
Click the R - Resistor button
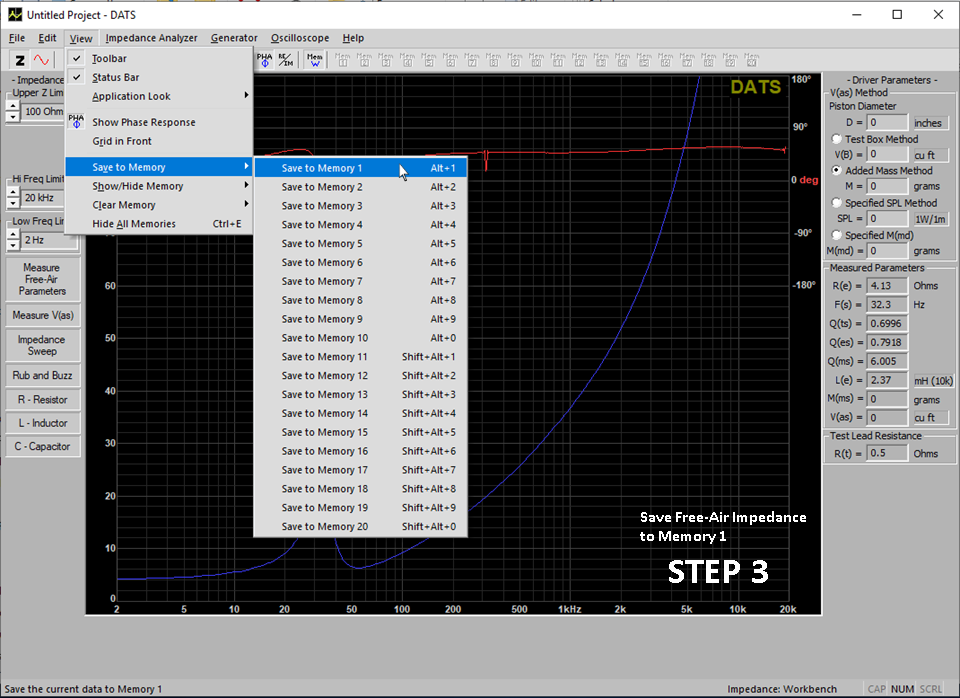42,400
